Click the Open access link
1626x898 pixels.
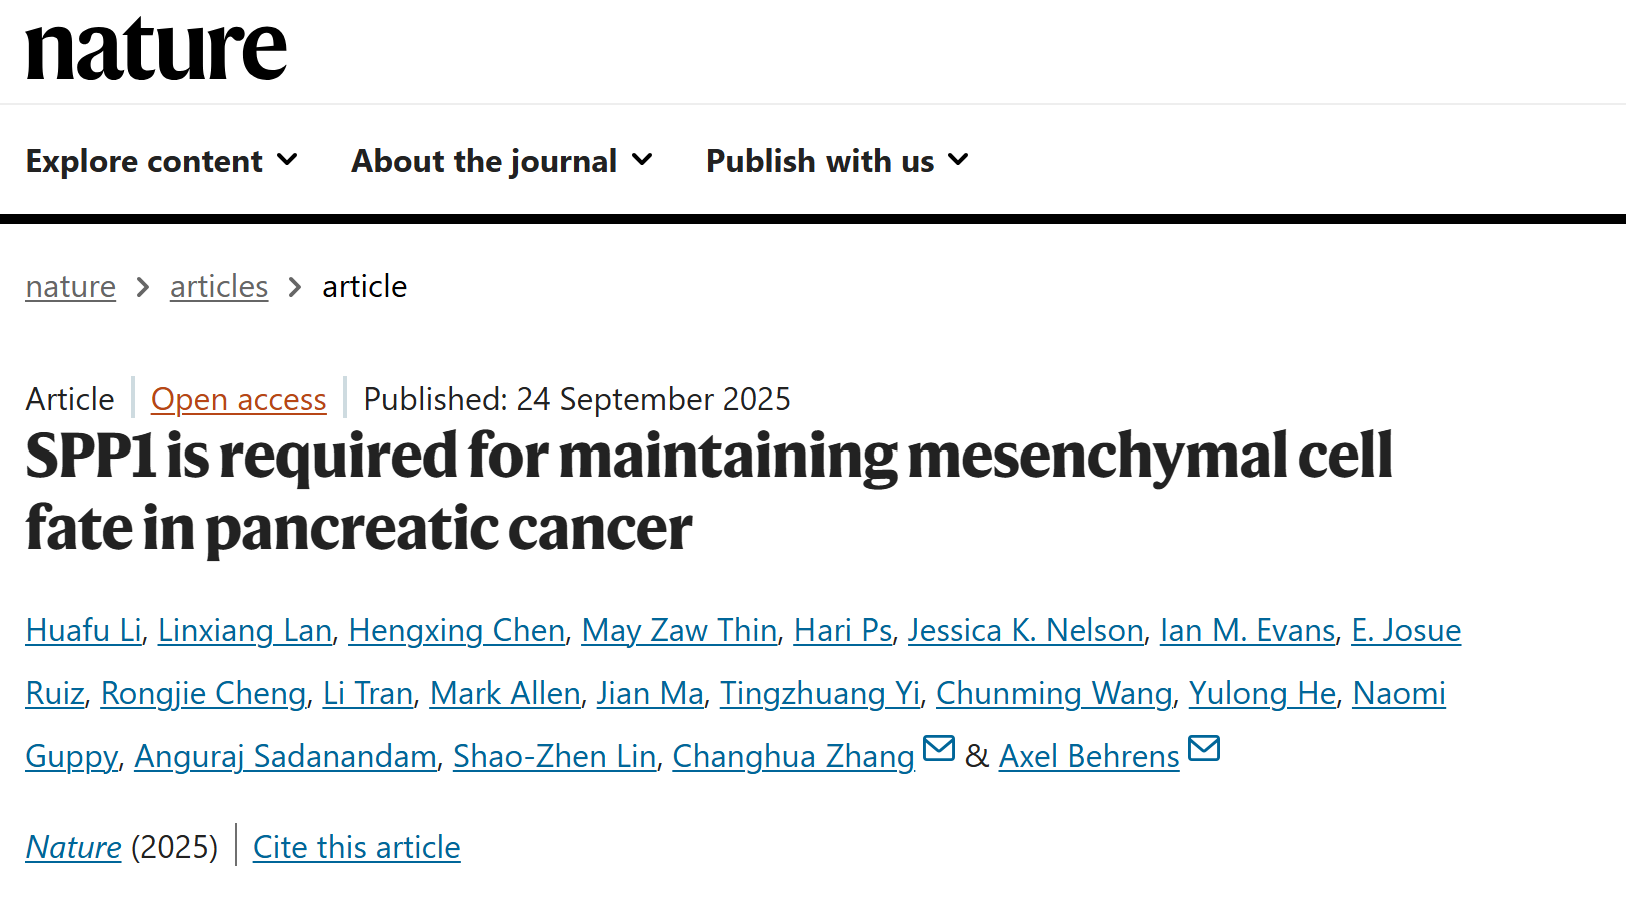(238, 399)
